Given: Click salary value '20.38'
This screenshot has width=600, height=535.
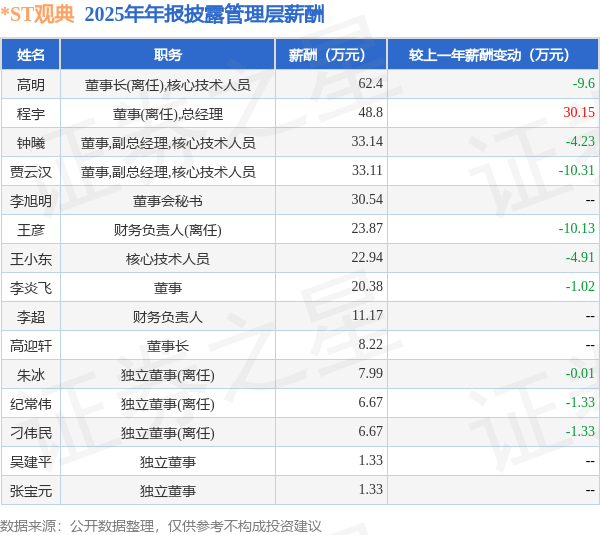Looking at the screenshot, I should 367,286.
